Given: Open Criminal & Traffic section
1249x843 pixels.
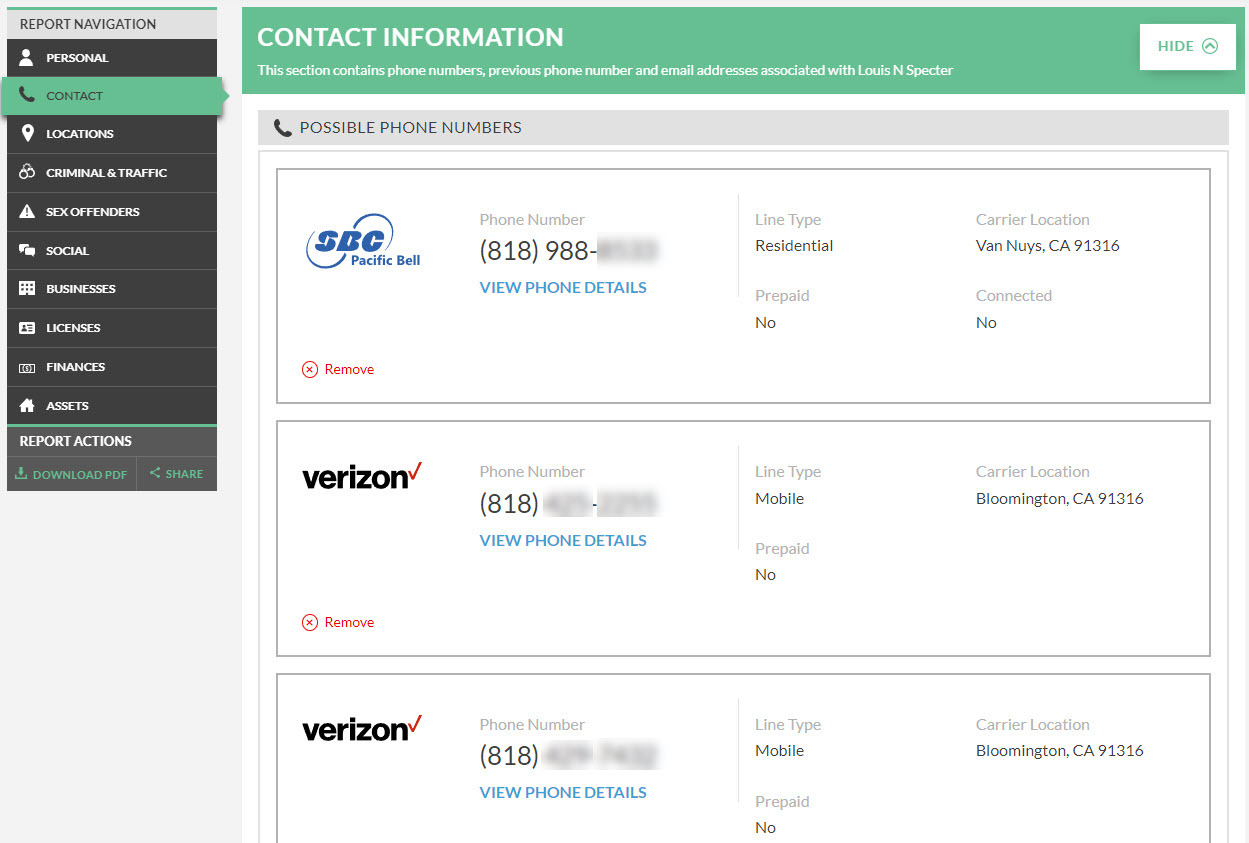Looking at the screenshot, I should pos(112,173).
